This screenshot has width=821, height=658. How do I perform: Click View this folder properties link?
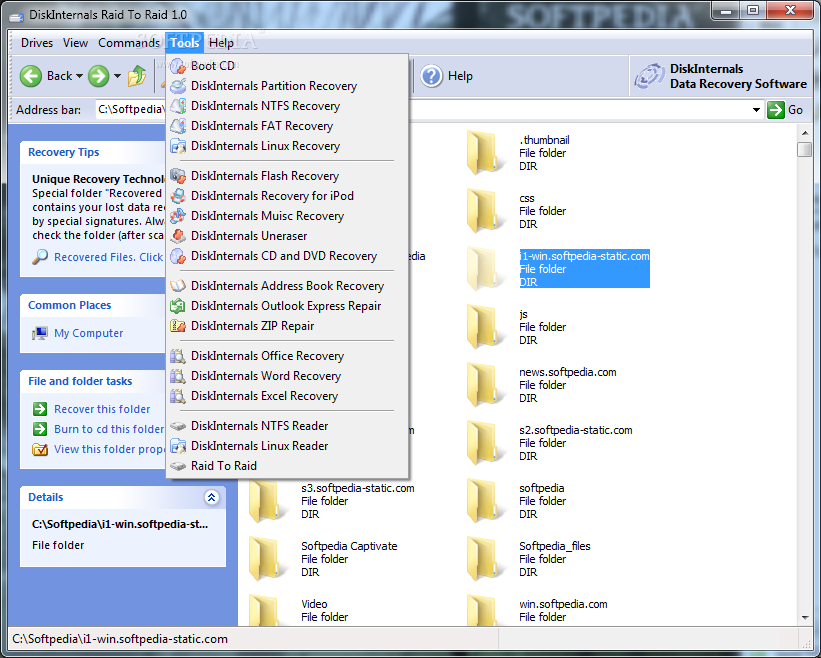[x=109, y=449]
